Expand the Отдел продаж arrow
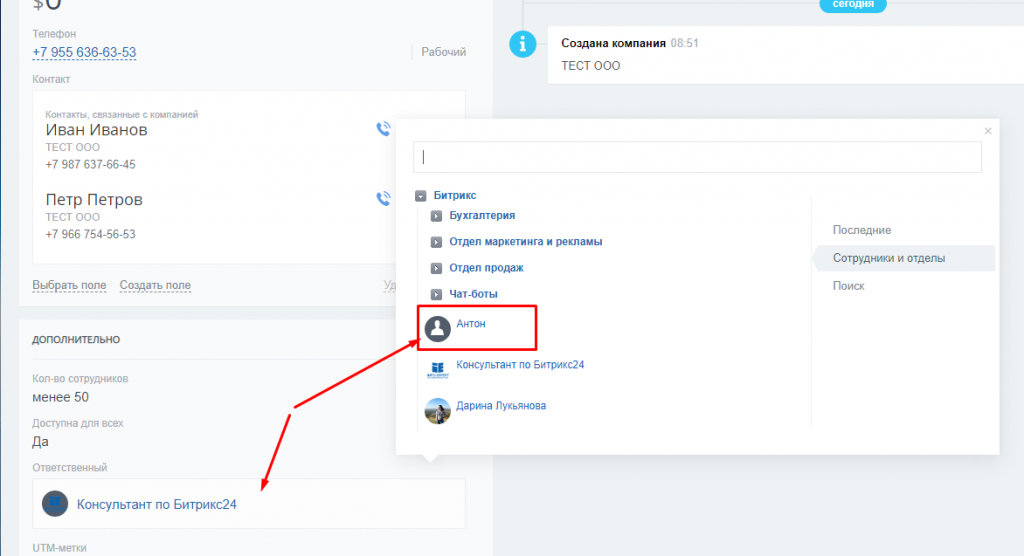The height and width of the screenshot is (556, 1024). pyautogui.click(x=436, y=268)
